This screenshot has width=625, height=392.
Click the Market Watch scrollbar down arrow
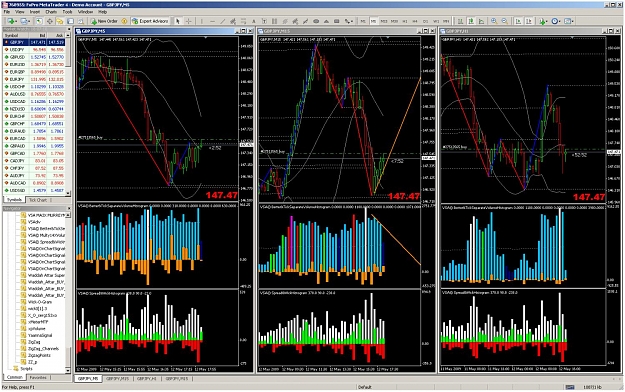pos(68,193)
